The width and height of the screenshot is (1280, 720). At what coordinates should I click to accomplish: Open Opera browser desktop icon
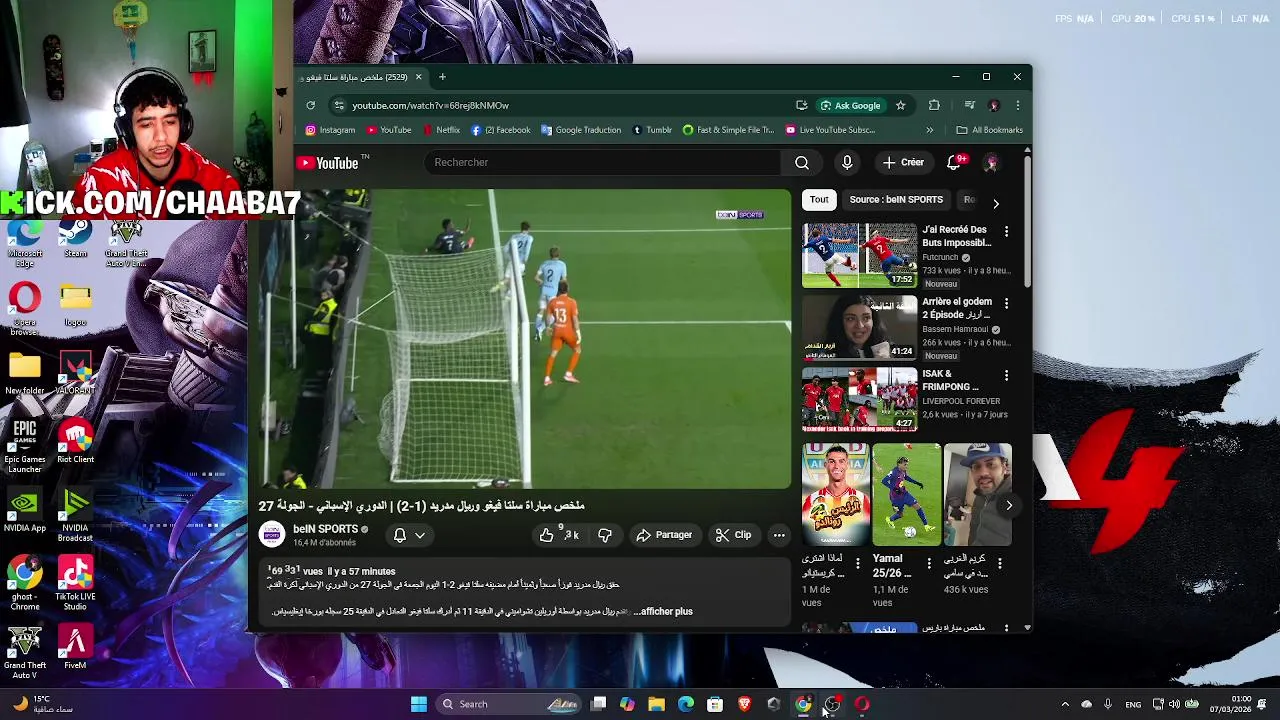pos(25,309)
